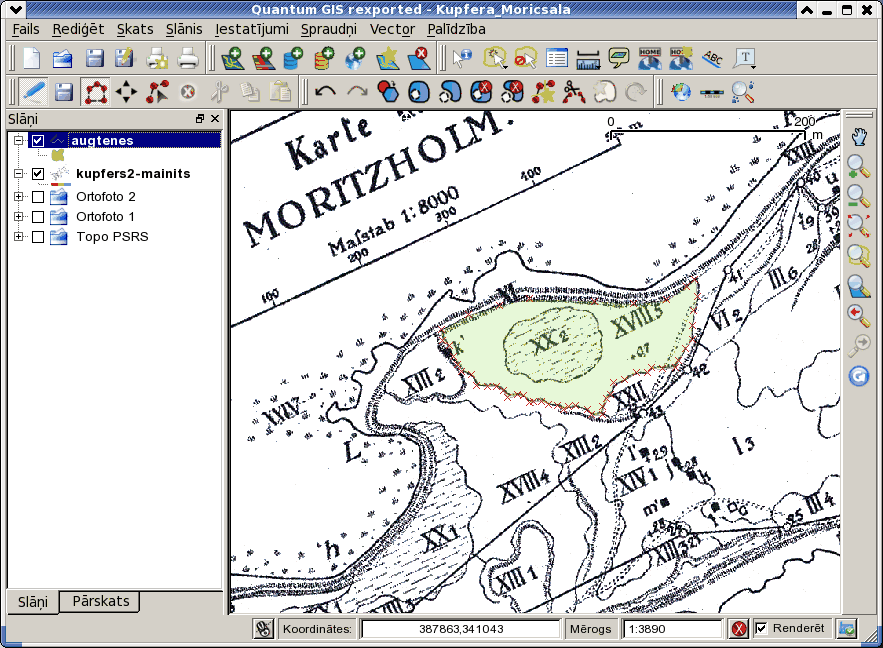
Task: Expand the Topo PSRS group
Action: pos(19,236)
